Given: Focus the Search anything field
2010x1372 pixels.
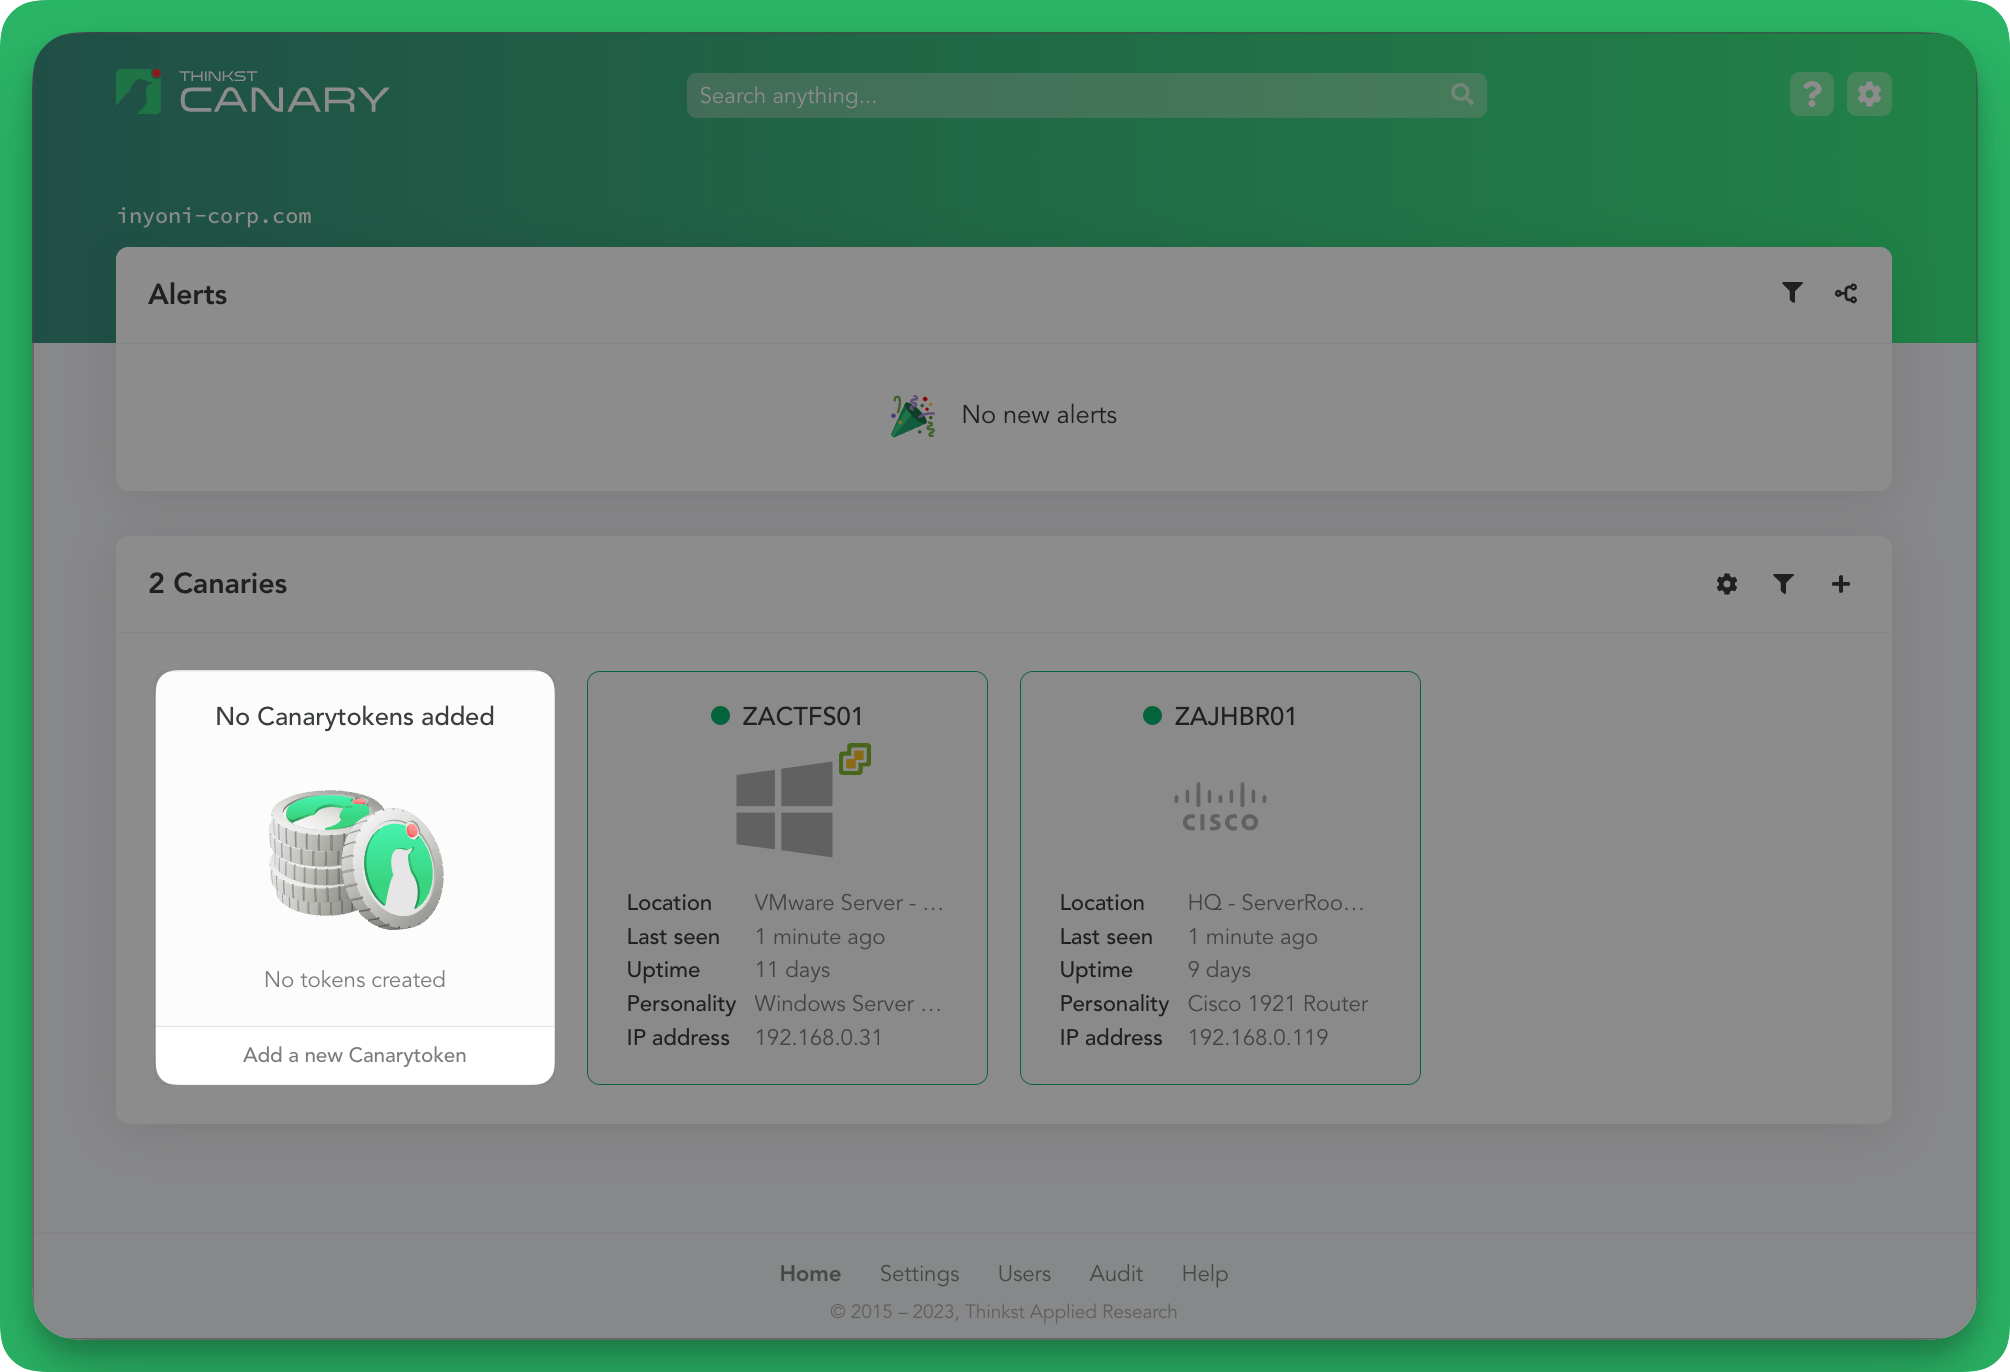Looking at the screenshot, I should click(x=1086, y=95).
